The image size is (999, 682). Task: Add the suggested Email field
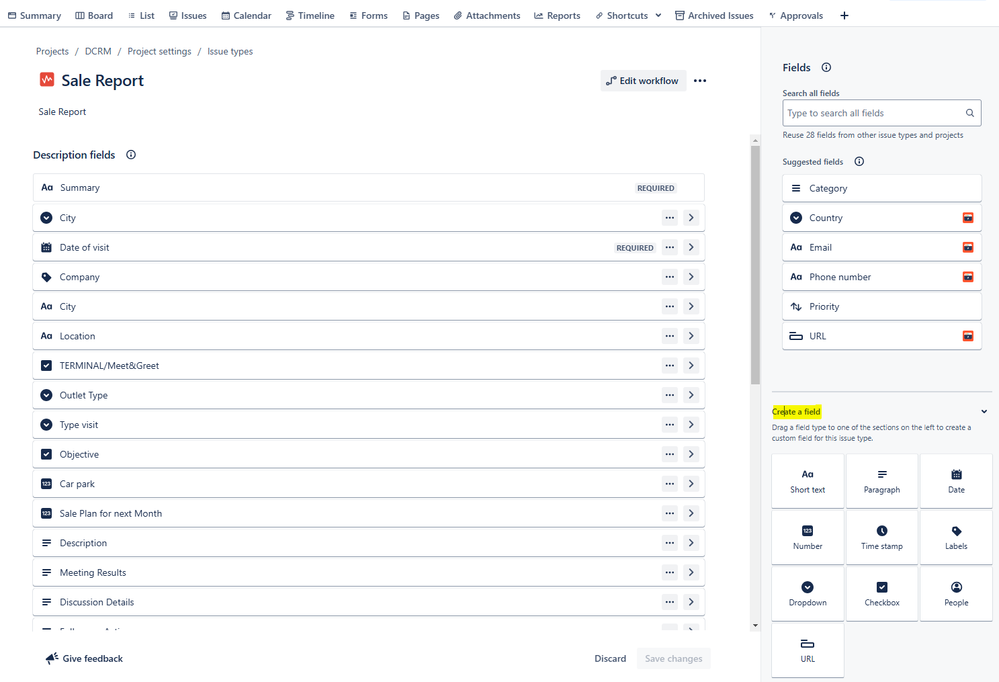(x=882, y=247)
